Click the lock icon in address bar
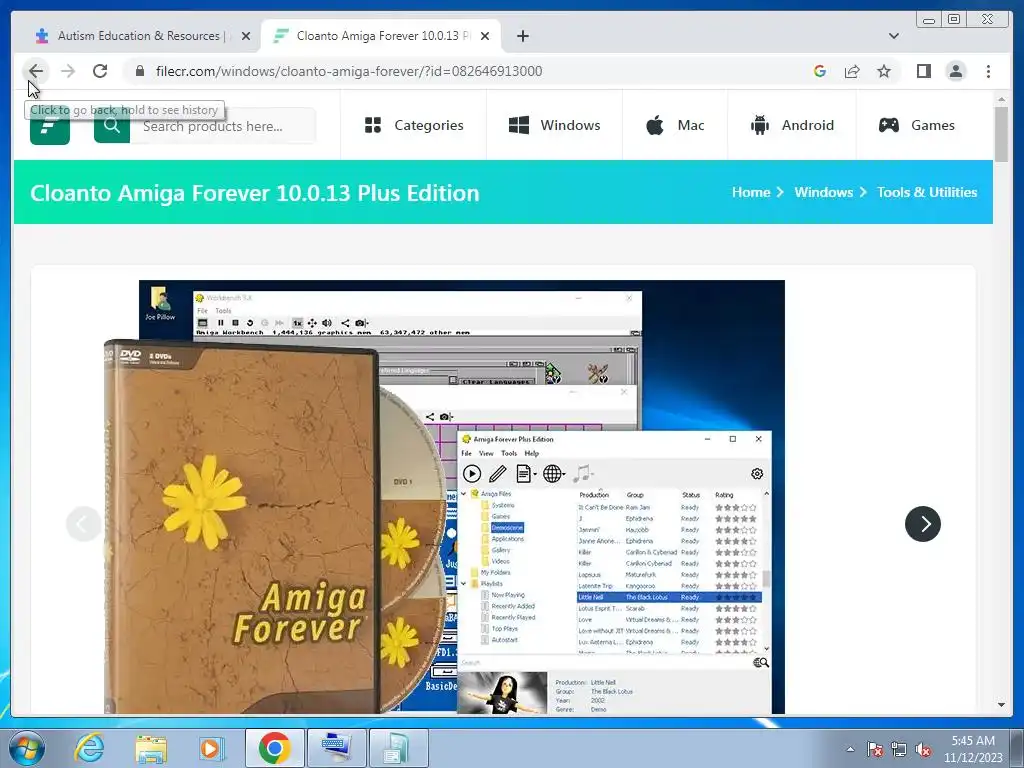Screen dimensions: 1024x768 (x=139, y=71)
